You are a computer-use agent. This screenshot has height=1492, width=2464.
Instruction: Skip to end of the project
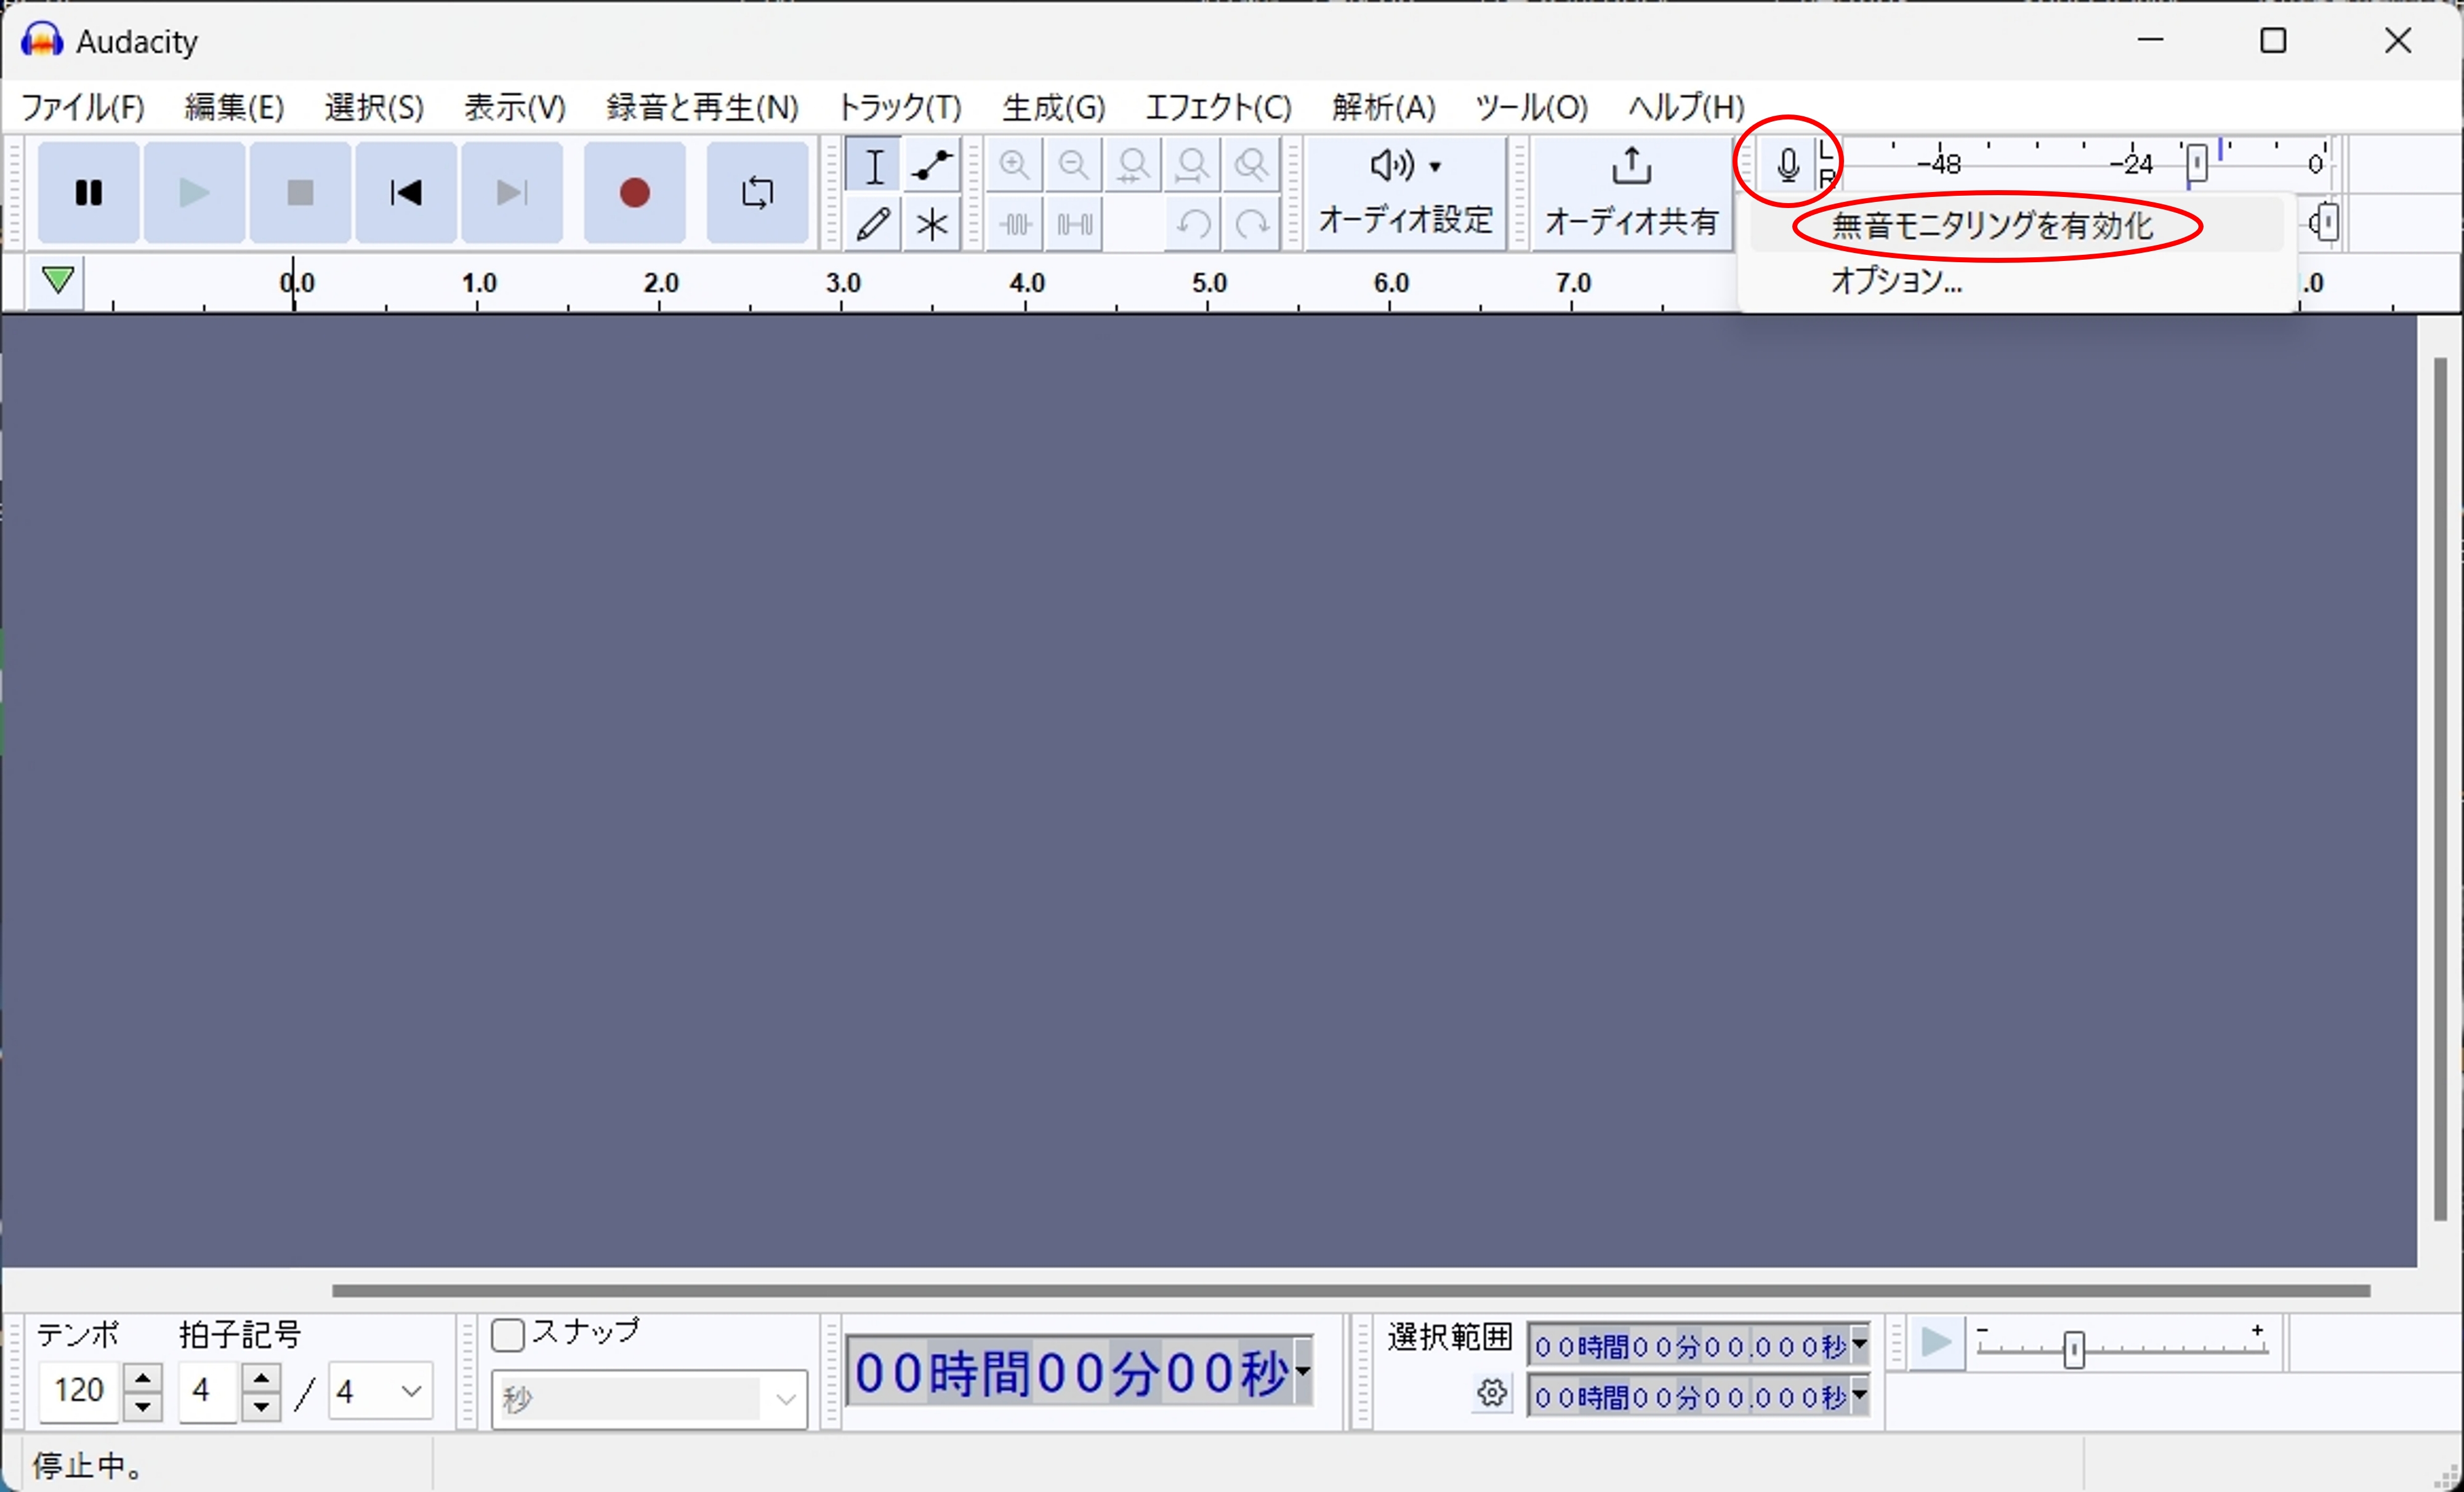click(x=512, y=192)
